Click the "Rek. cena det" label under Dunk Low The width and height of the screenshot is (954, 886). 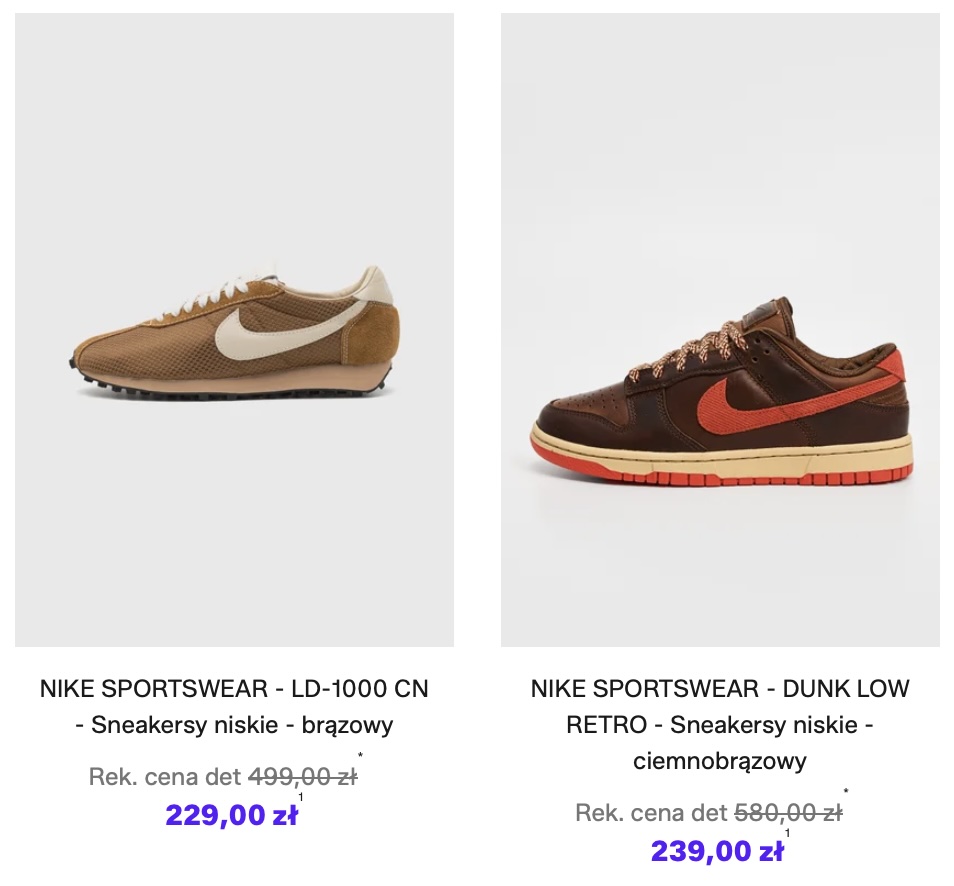point(651,813)
